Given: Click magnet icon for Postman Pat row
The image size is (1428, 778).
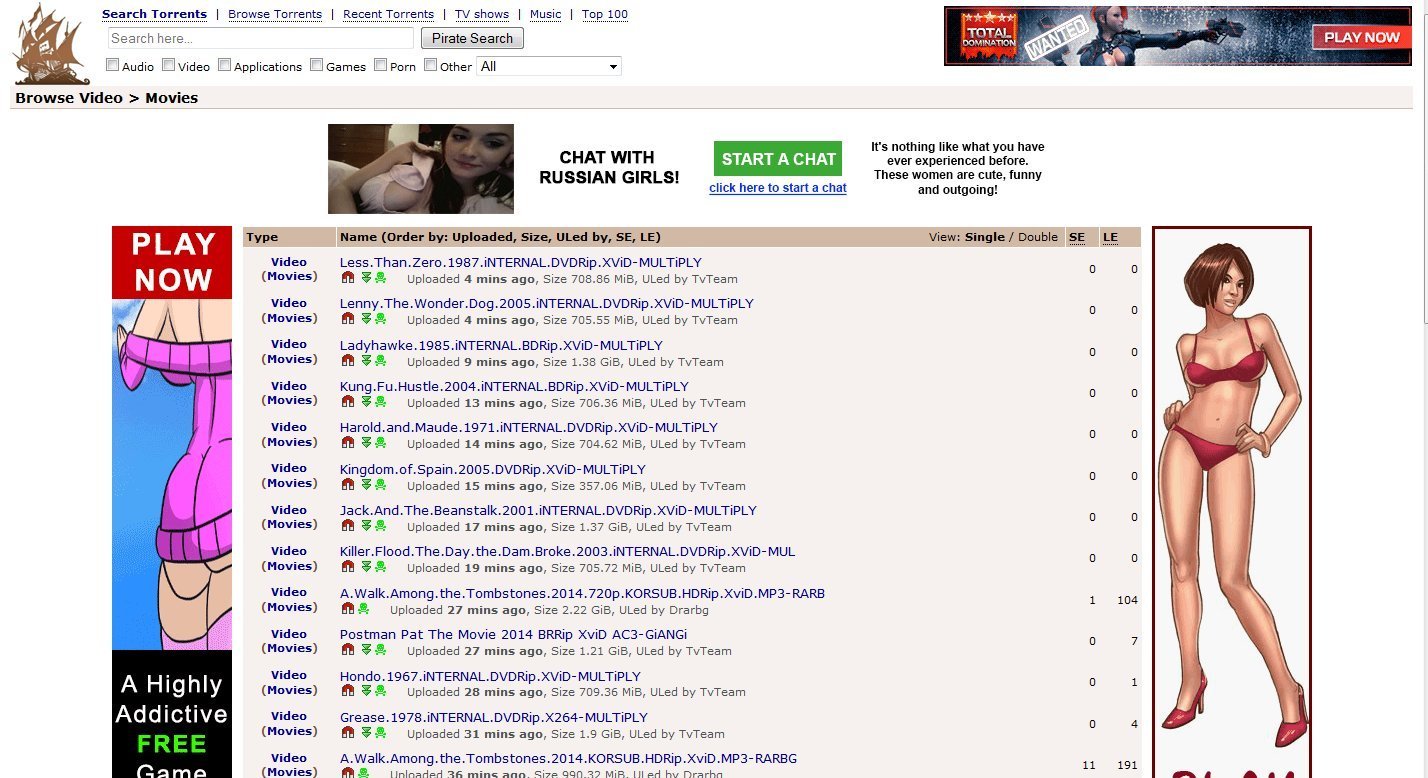Looking at the screenshot, I should 348,650.
